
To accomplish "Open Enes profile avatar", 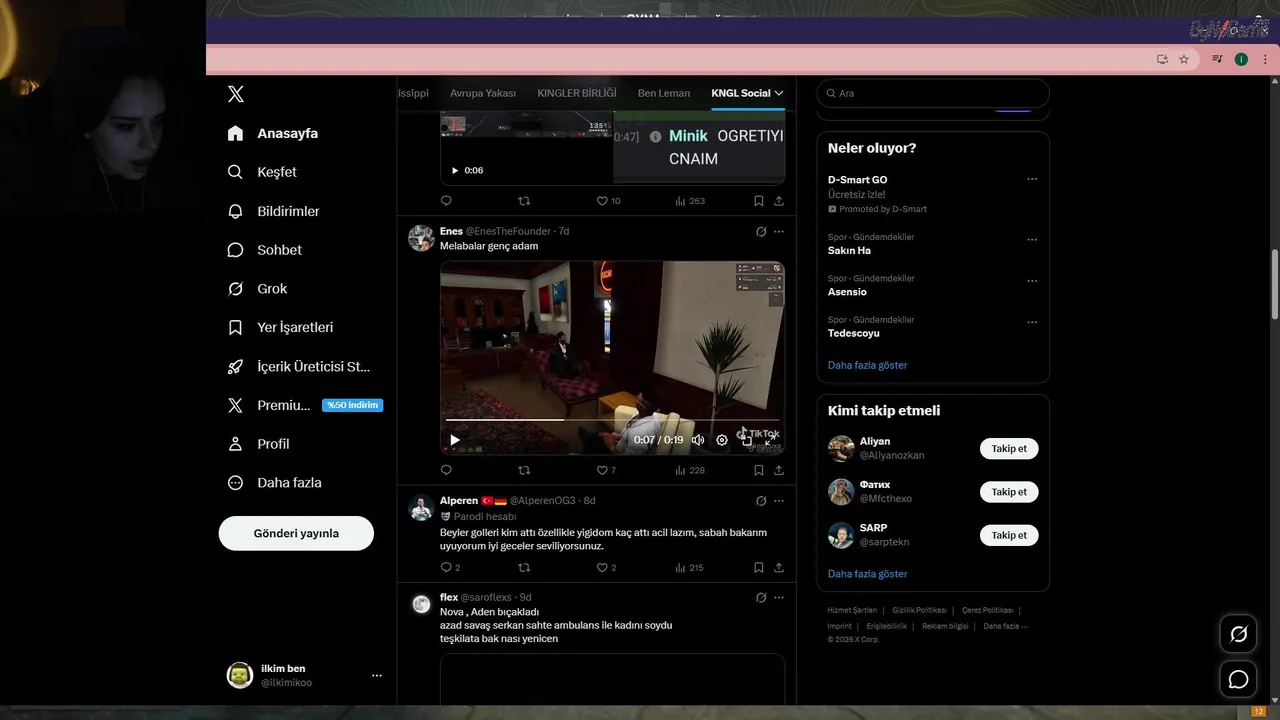I will pyautogui.click(x=421, y=238).
